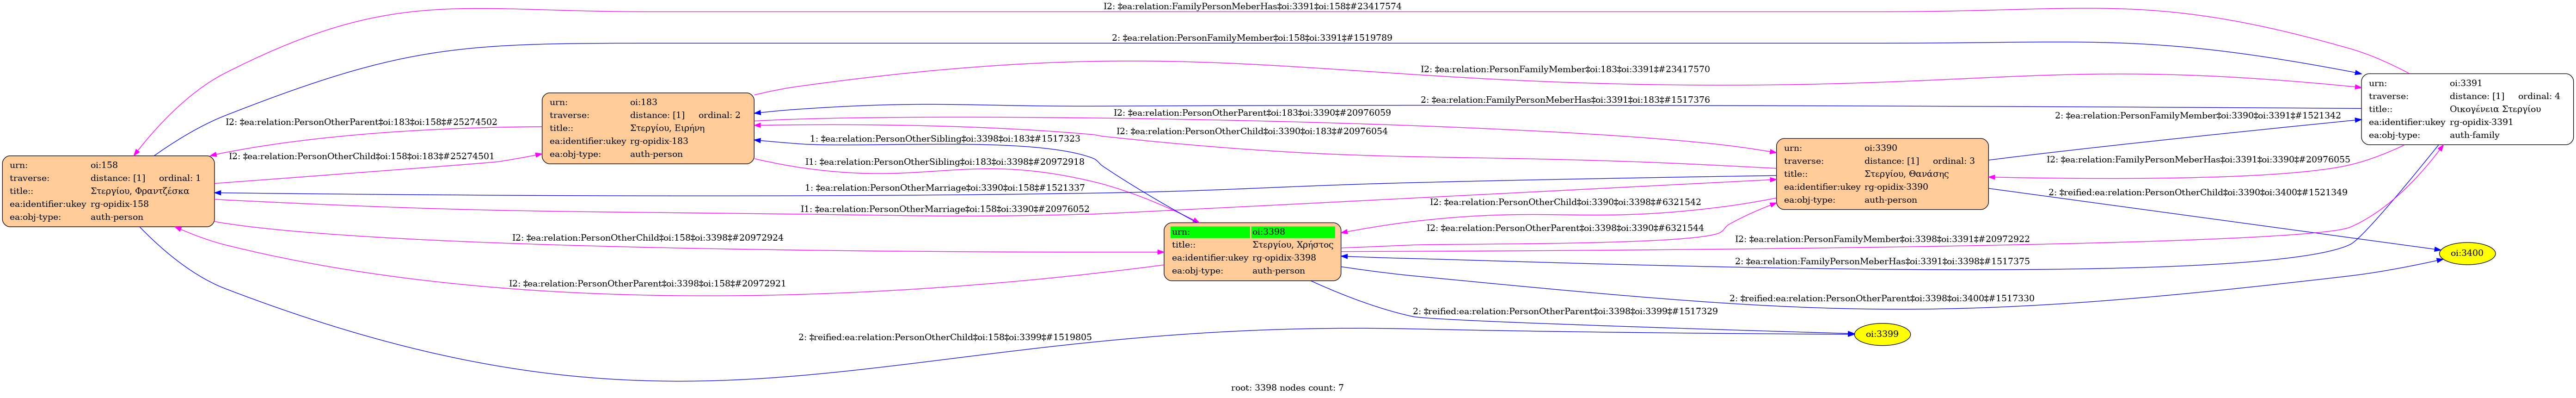The image size is (2576, 398).
Task: Select the Στεργίου, Χρήστος title row
Action: (1292, 245)
